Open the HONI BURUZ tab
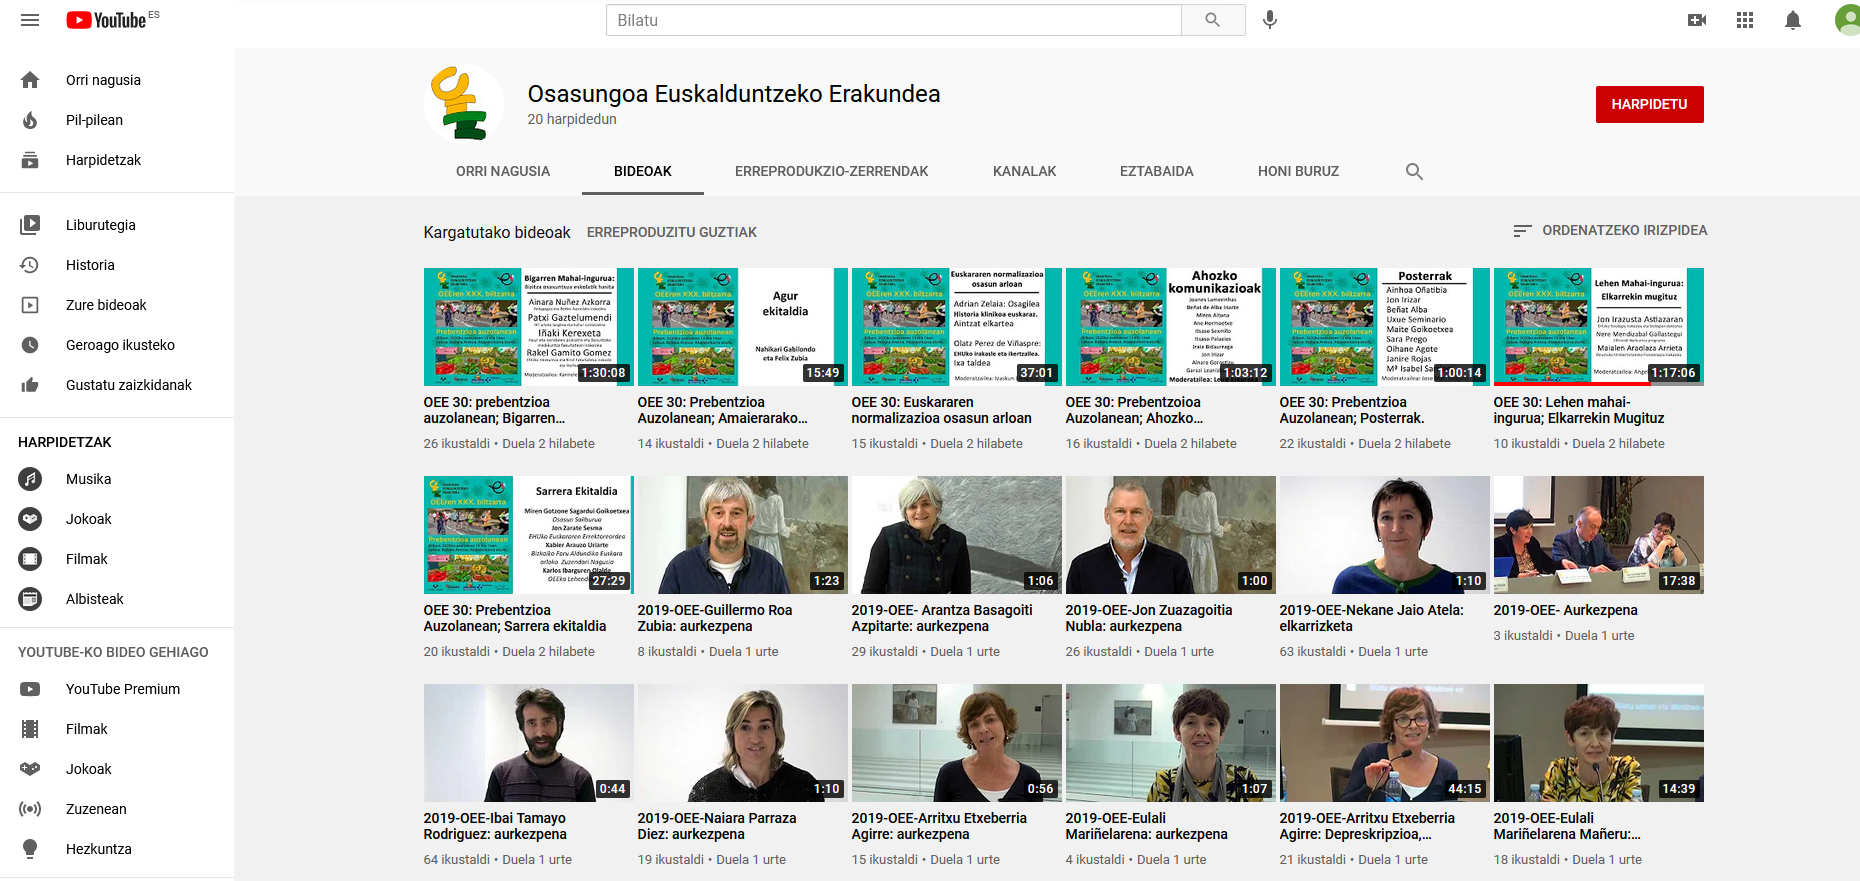The image size is (1860, 881). coord(1298,171)
